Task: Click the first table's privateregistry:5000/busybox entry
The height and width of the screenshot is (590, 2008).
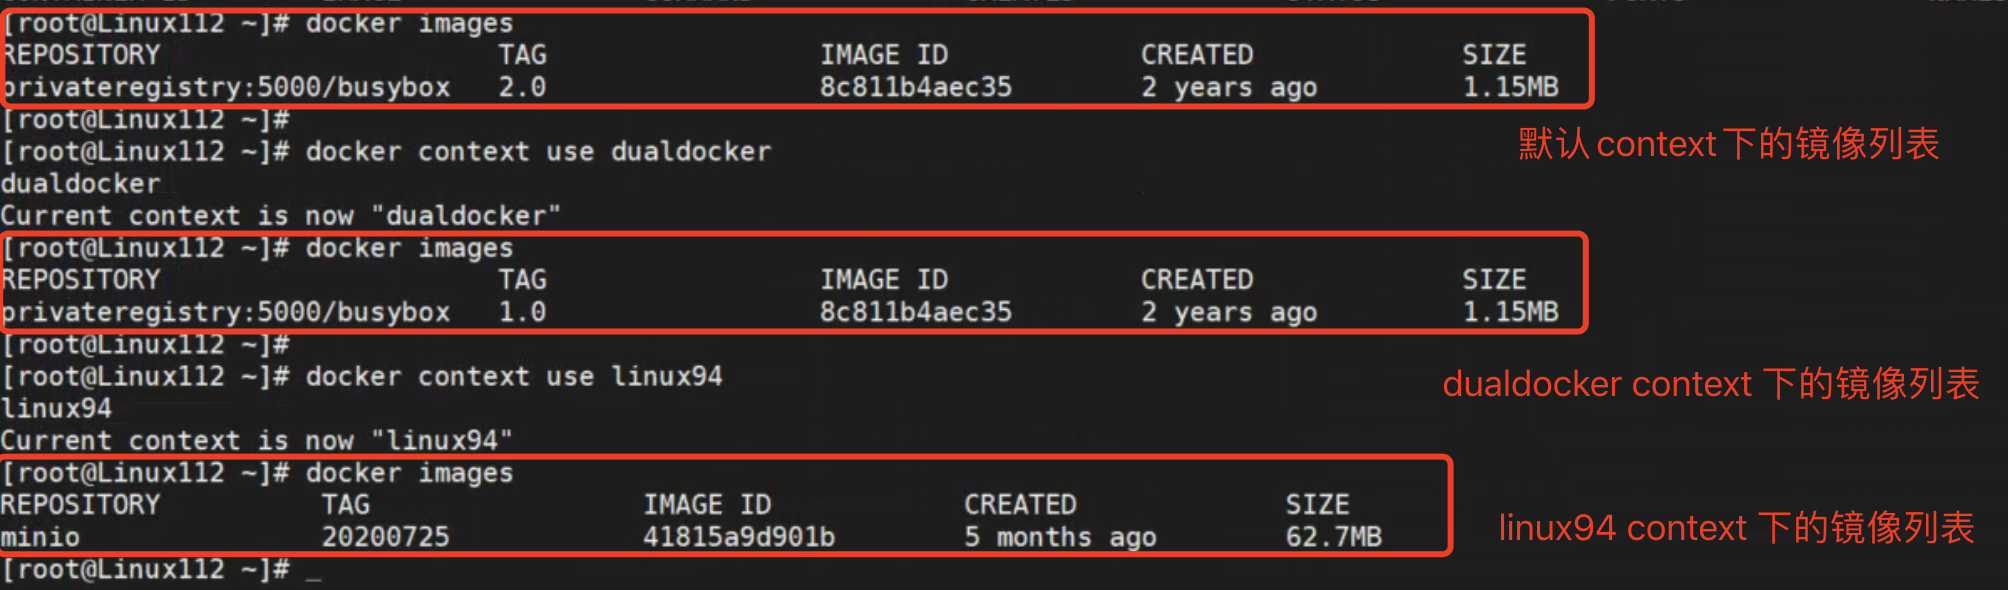Action: pos(226,87)
